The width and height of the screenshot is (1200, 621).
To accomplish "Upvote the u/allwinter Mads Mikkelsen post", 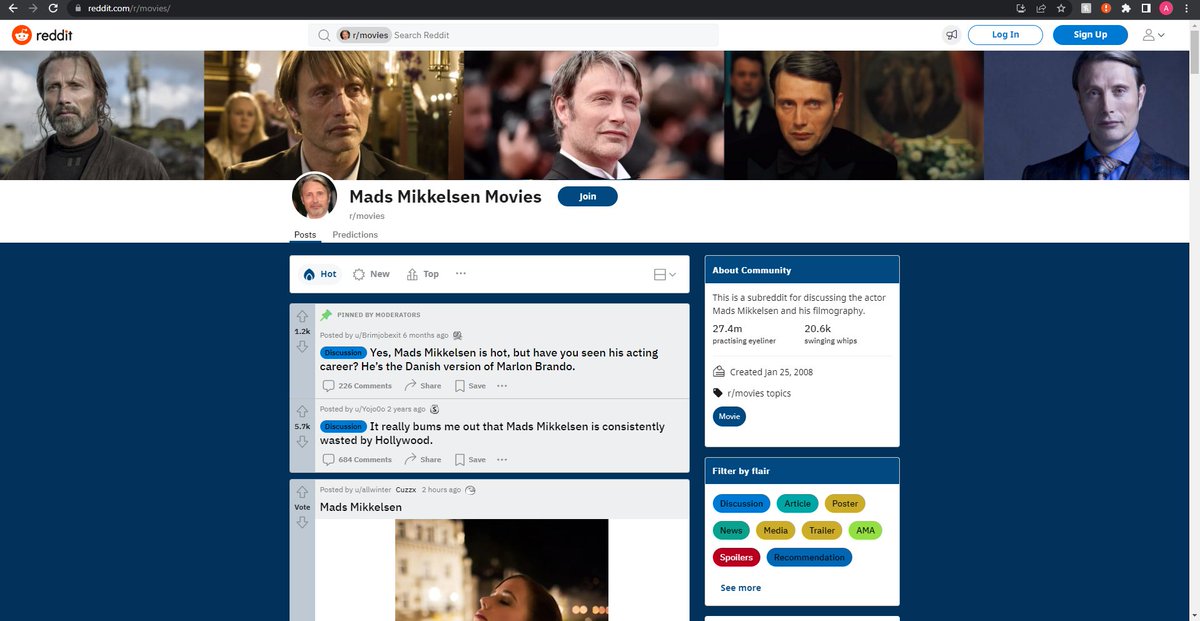I will [302, 493].
